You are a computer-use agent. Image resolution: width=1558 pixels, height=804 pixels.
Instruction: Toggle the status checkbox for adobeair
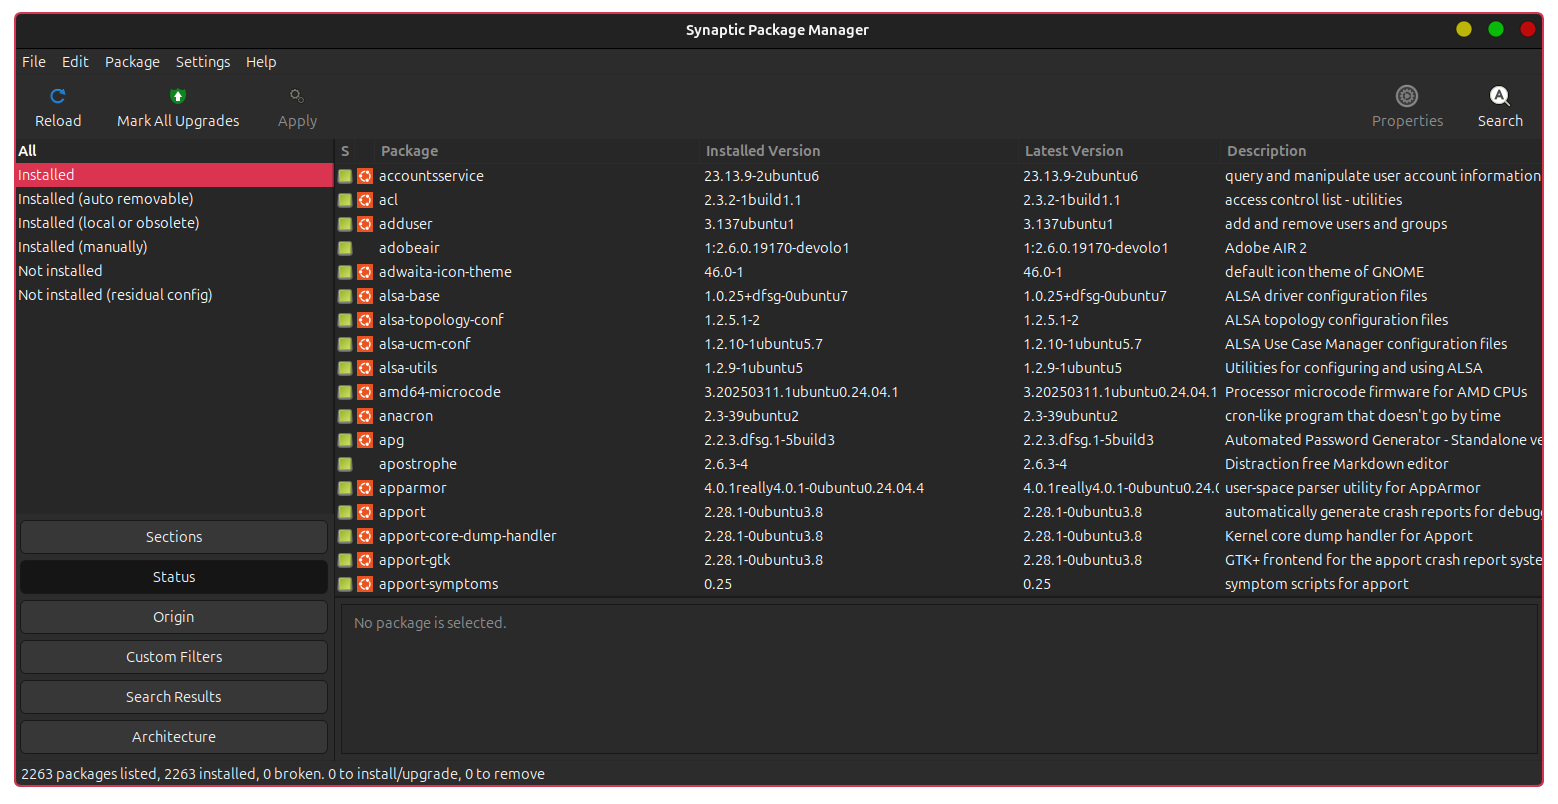(x=345, y=248)
